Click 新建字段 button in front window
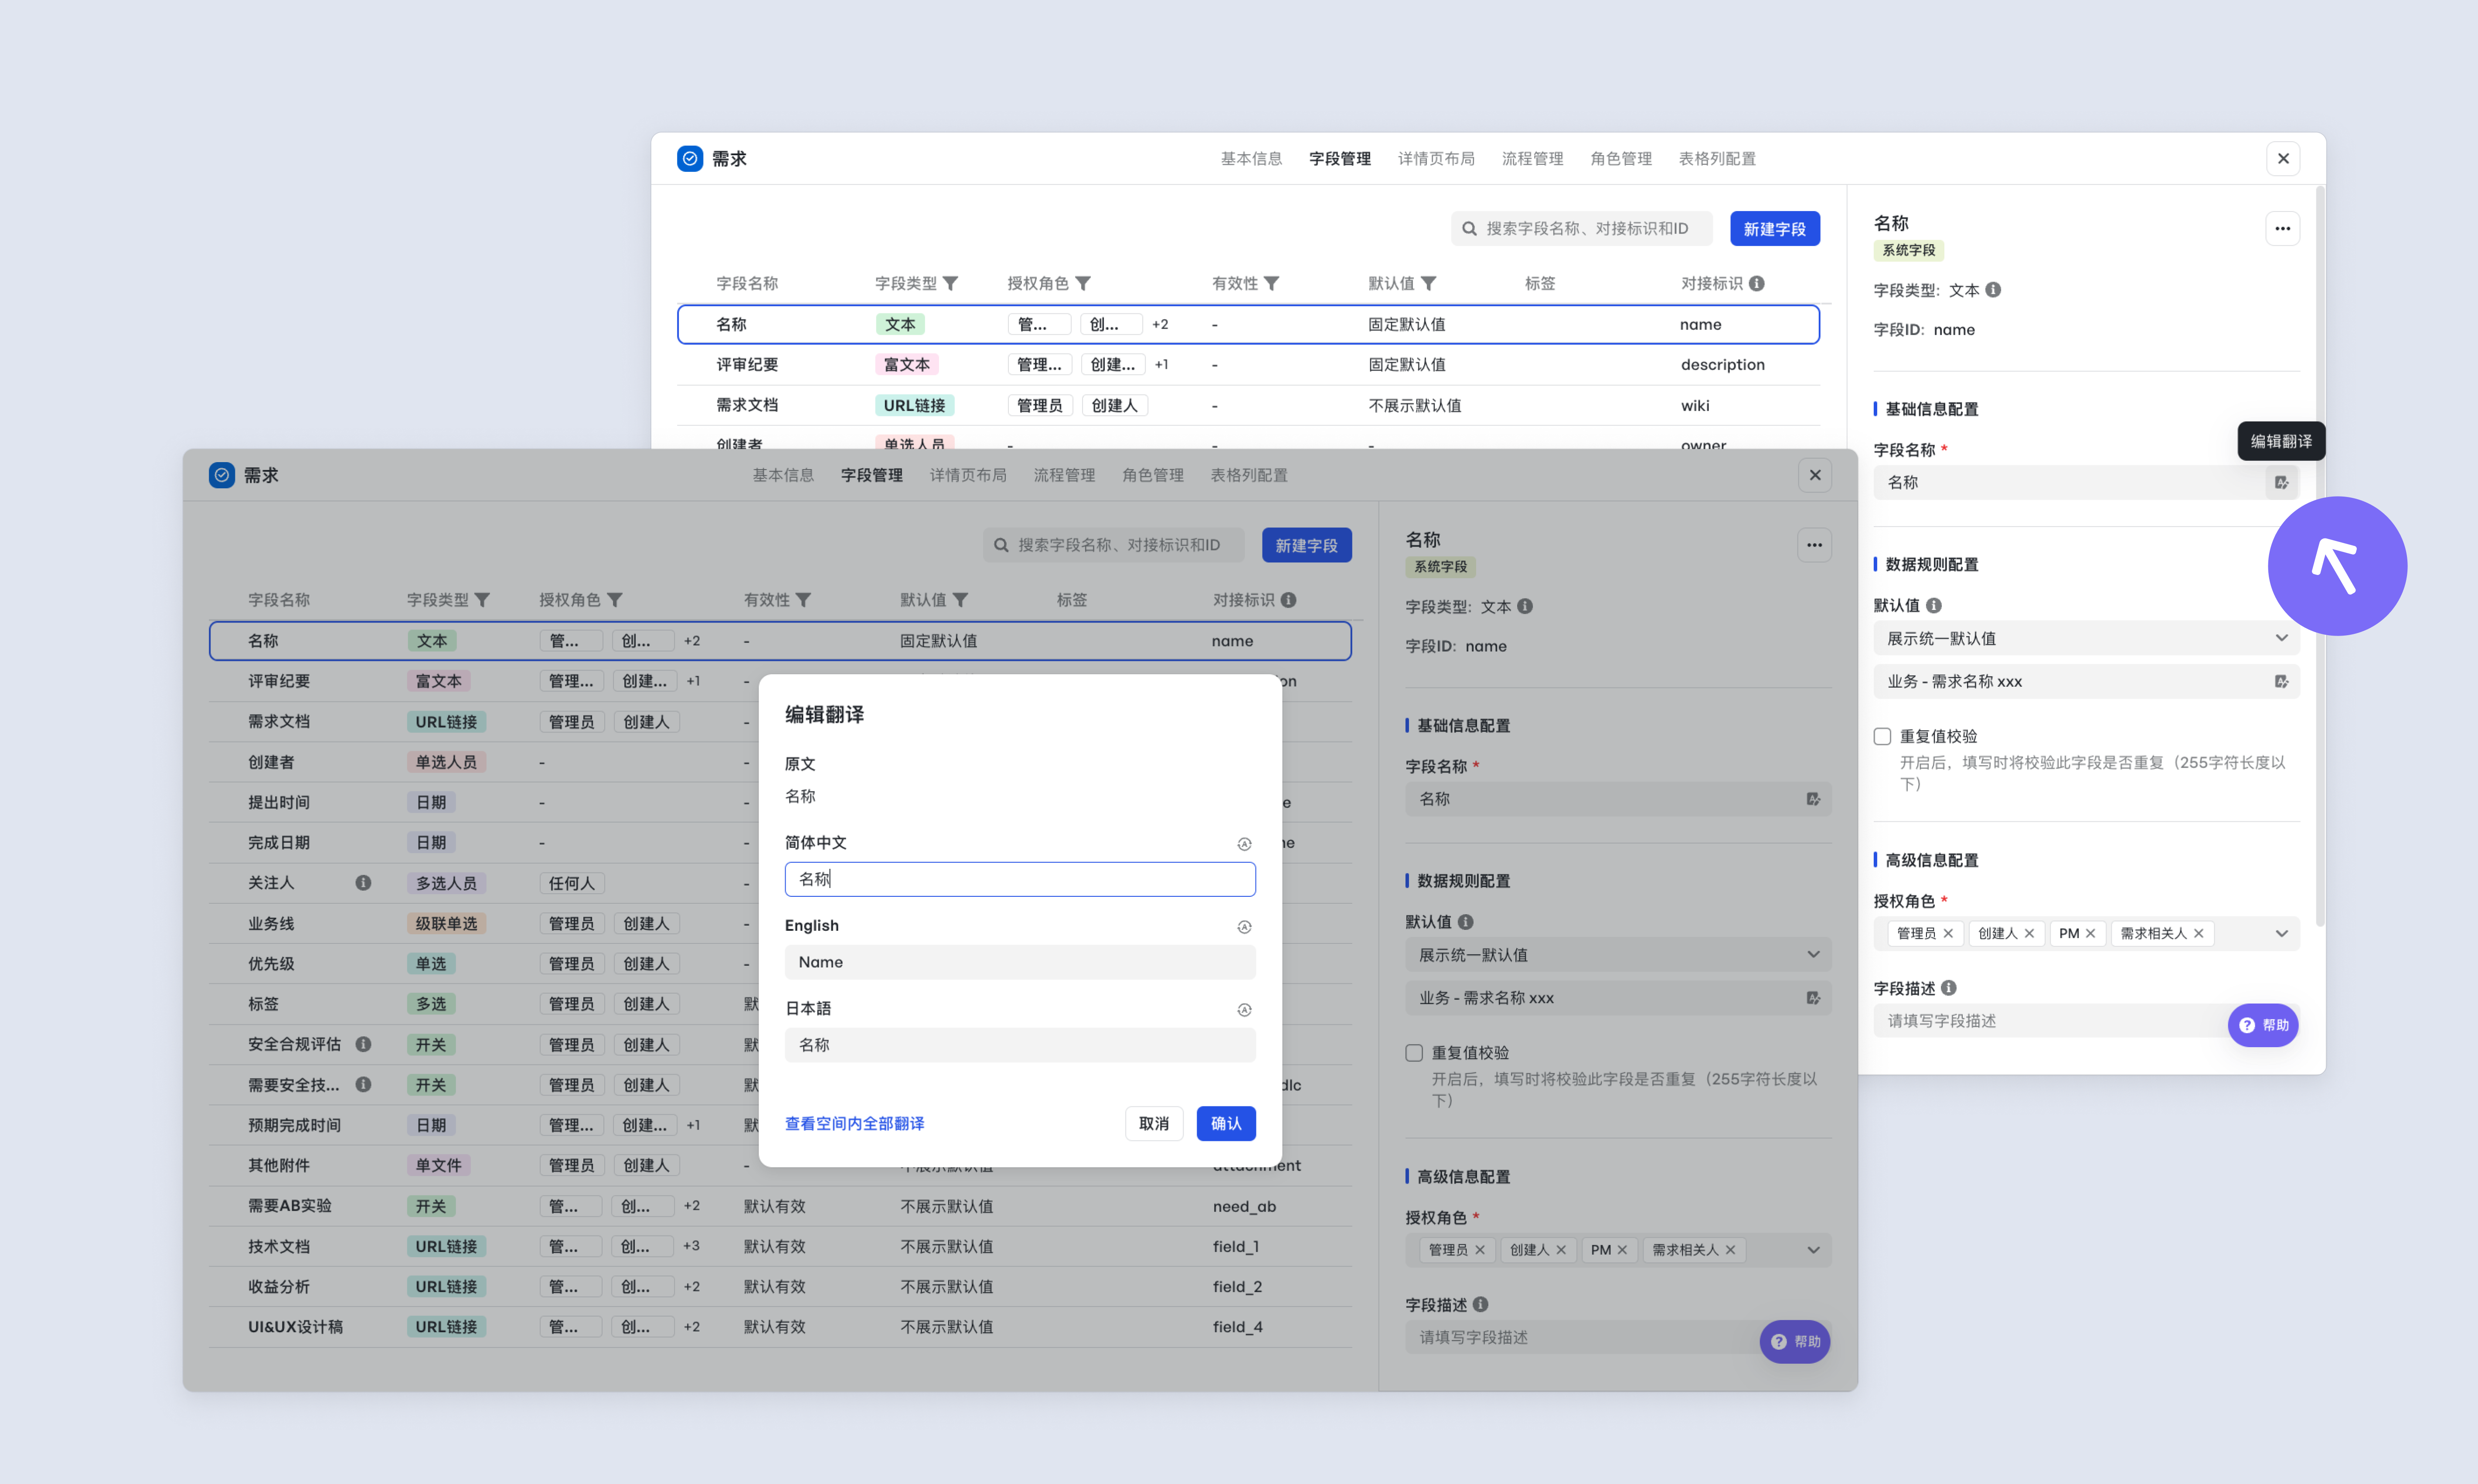Viewport: 2478px width, 1484px height. pyautogui.click(x=1307, y=546)
